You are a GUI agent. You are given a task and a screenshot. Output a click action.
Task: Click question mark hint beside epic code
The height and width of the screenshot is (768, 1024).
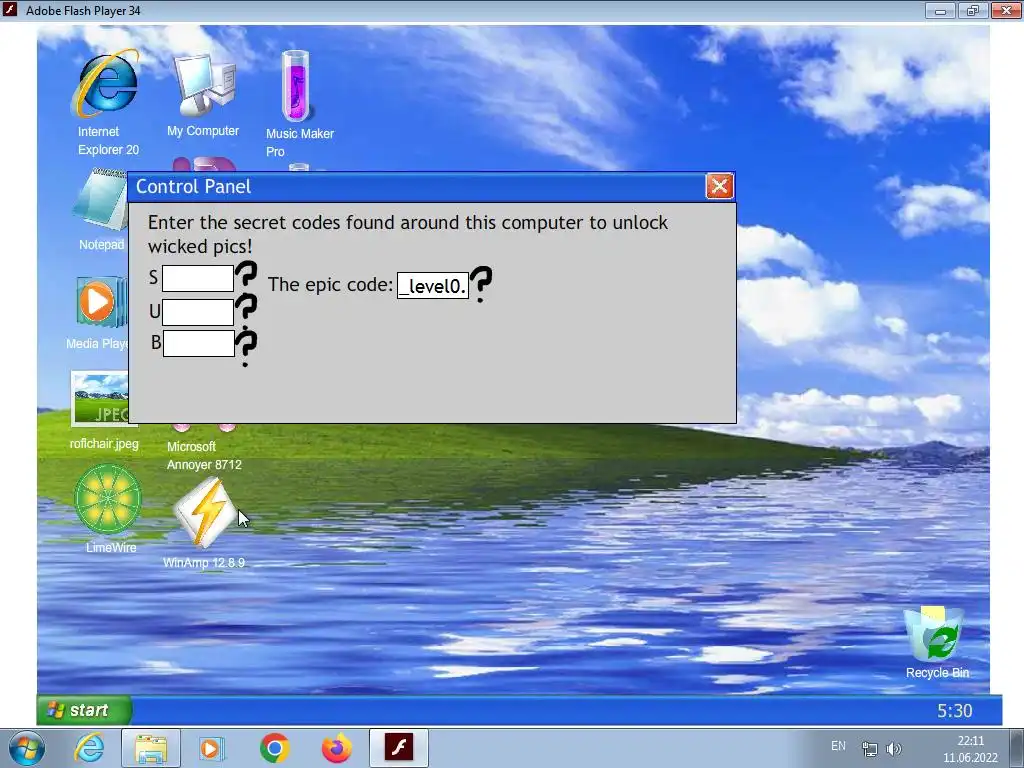tap(481, 284)
